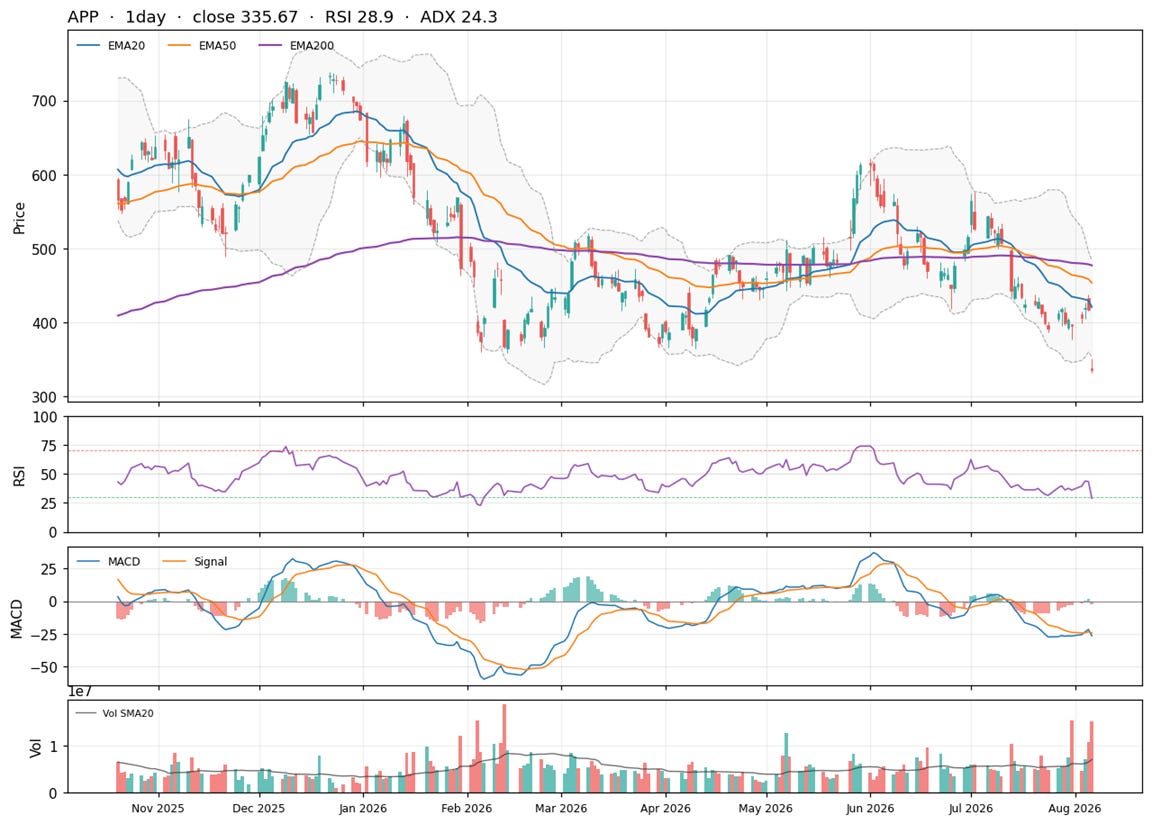This screenshot has width=1152, height=824.
Task: Select the purple line sample beside EMA200
Action: (270, 46)
